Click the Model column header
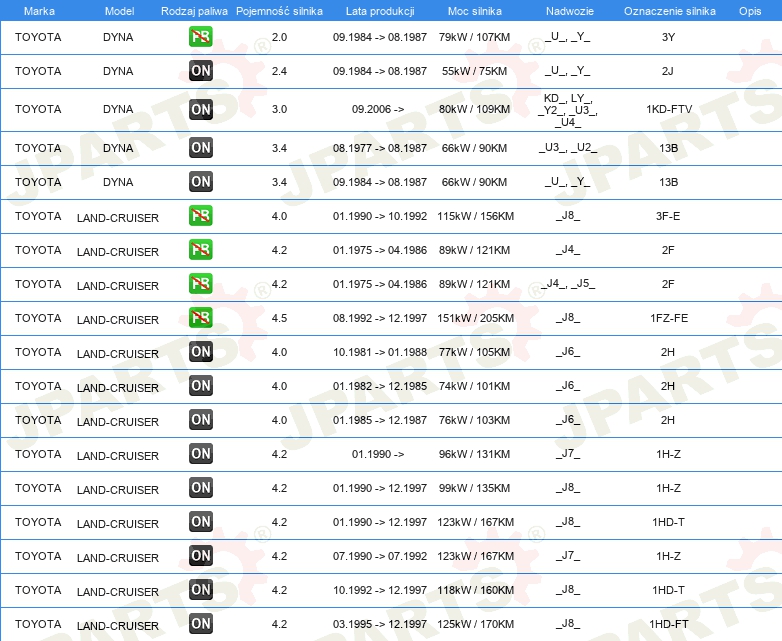This screenshot has height=641, width=782. 119,11
